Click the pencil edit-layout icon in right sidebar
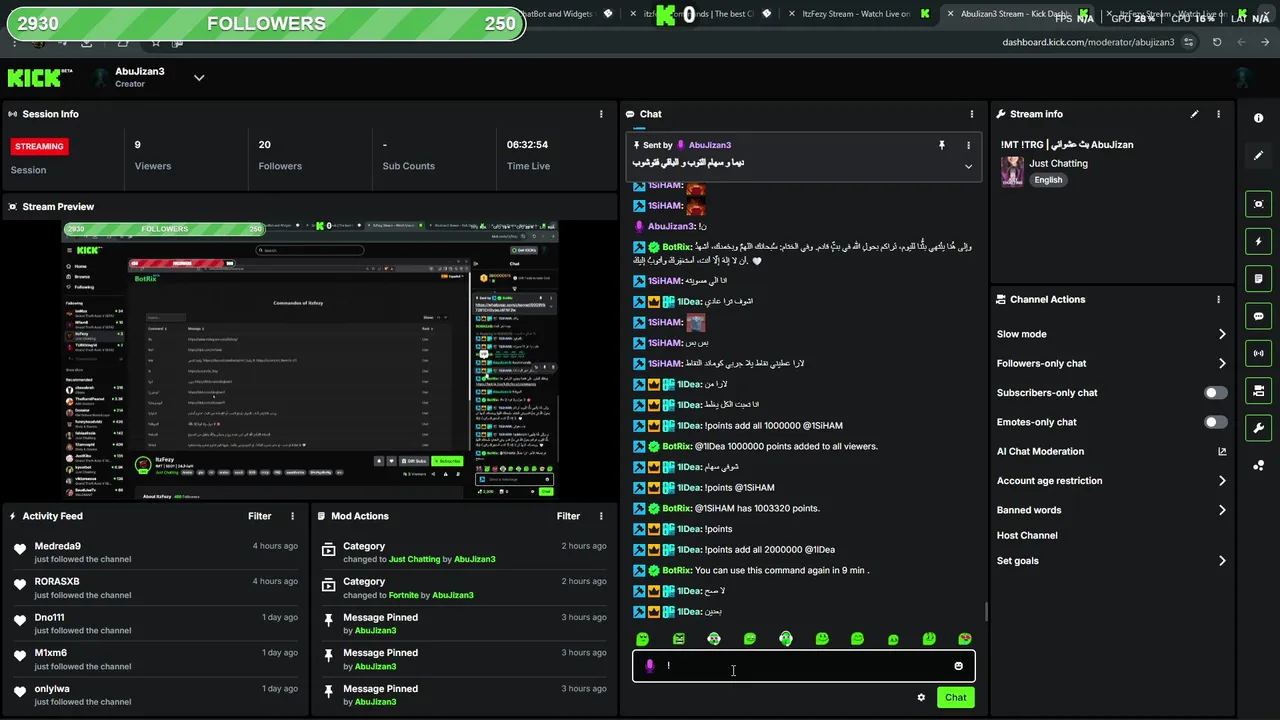Image resolution: width=1280 pixels, height=720 pixels. click(x=1258, y=155)
